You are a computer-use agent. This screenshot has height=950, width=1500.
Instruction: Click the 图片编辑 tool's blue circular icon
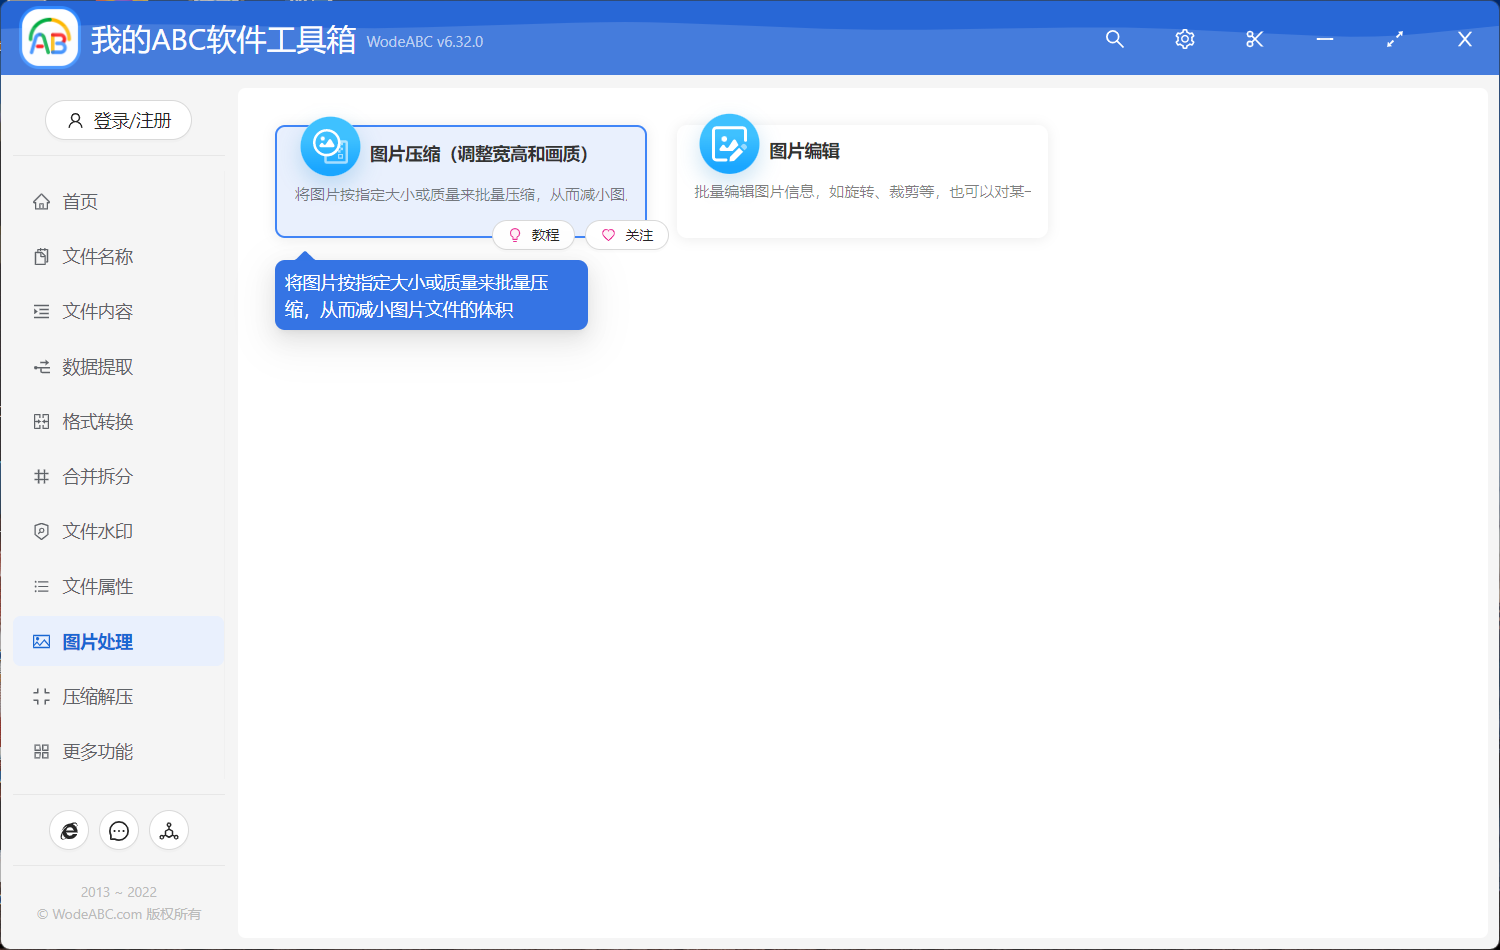click(x=729, y=144)
